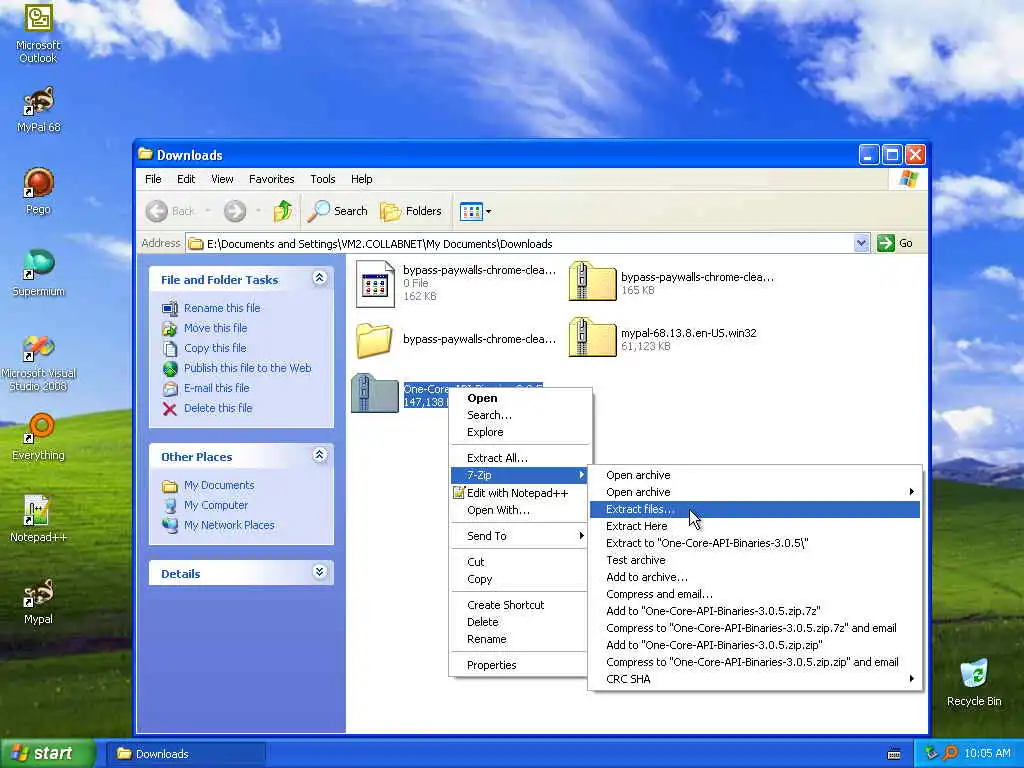The height and width of the screenshot is (768, 1024).
Task: Collapse the File and Folder Tasks panel
Action: (319, 278)
